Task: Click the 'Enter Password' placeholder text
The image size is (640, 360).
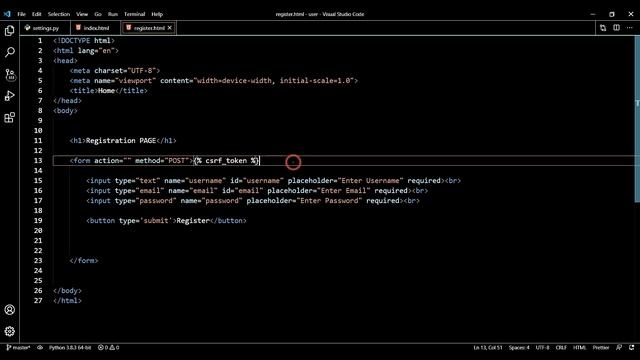Action: [x=329, y=200]
